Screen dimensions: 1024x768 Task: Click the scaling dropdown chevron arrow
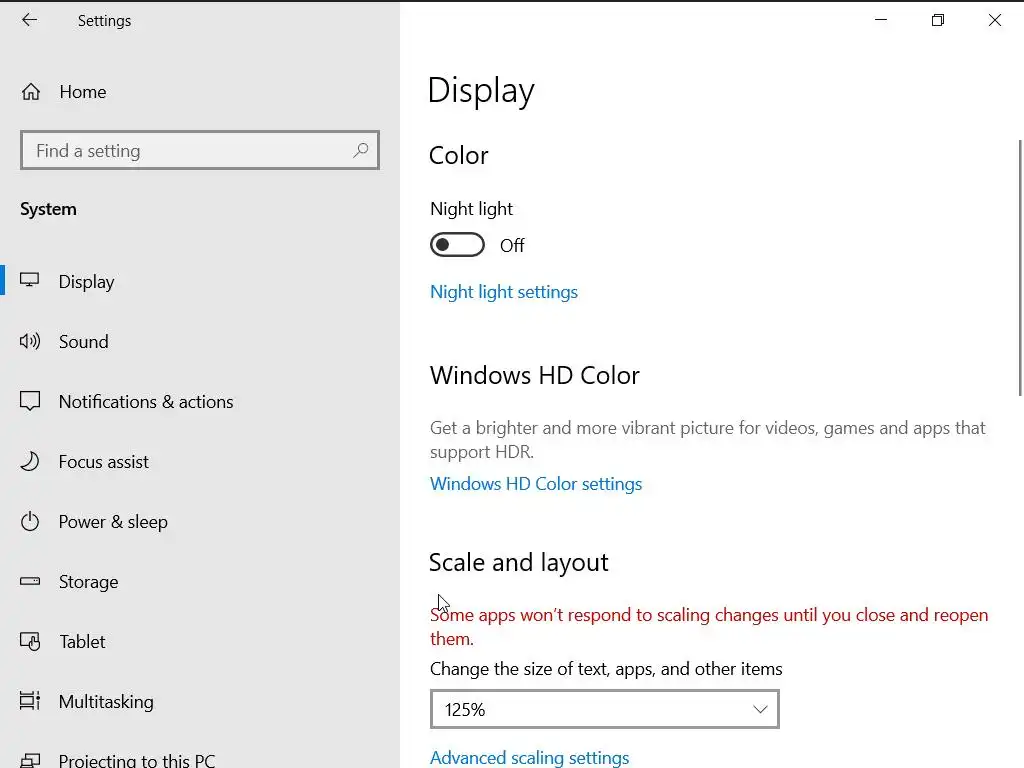point(760,709)
